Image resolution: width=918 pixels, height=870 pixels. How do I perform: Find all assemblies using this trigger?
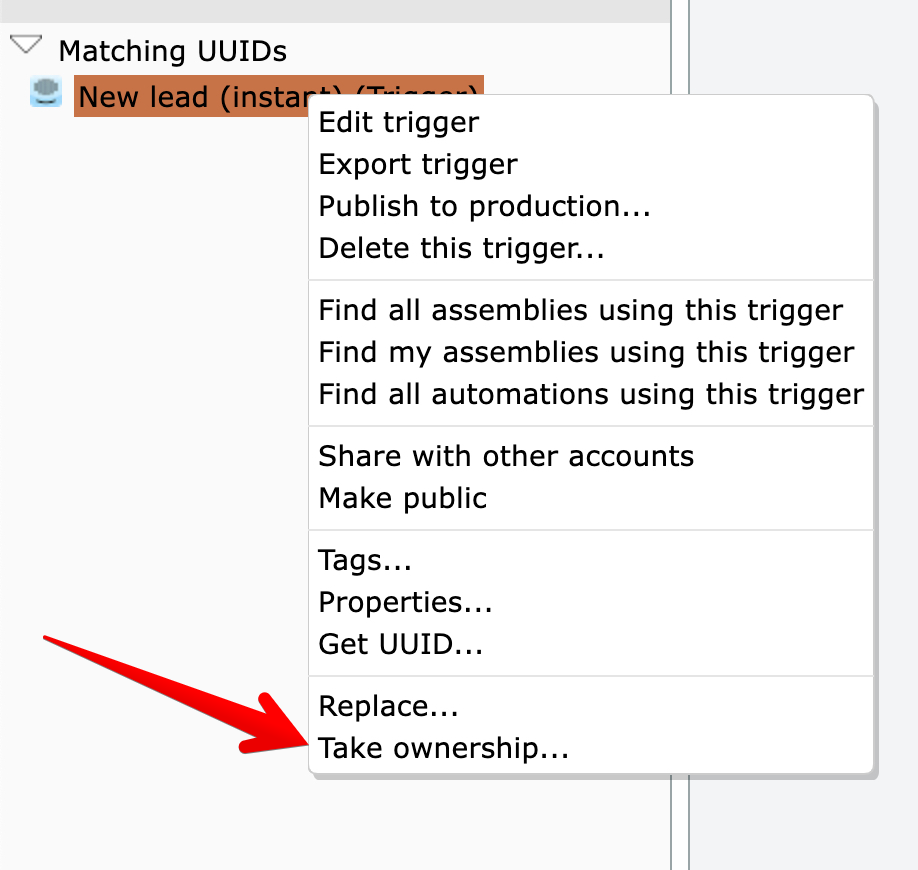[580, 311]
